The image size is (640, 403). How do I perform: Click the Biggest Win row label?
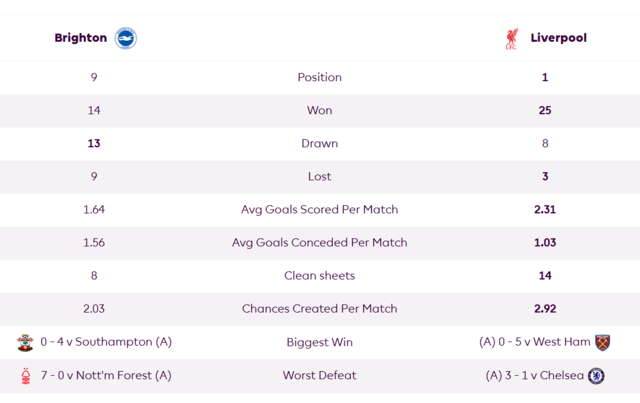click(320, 342)
